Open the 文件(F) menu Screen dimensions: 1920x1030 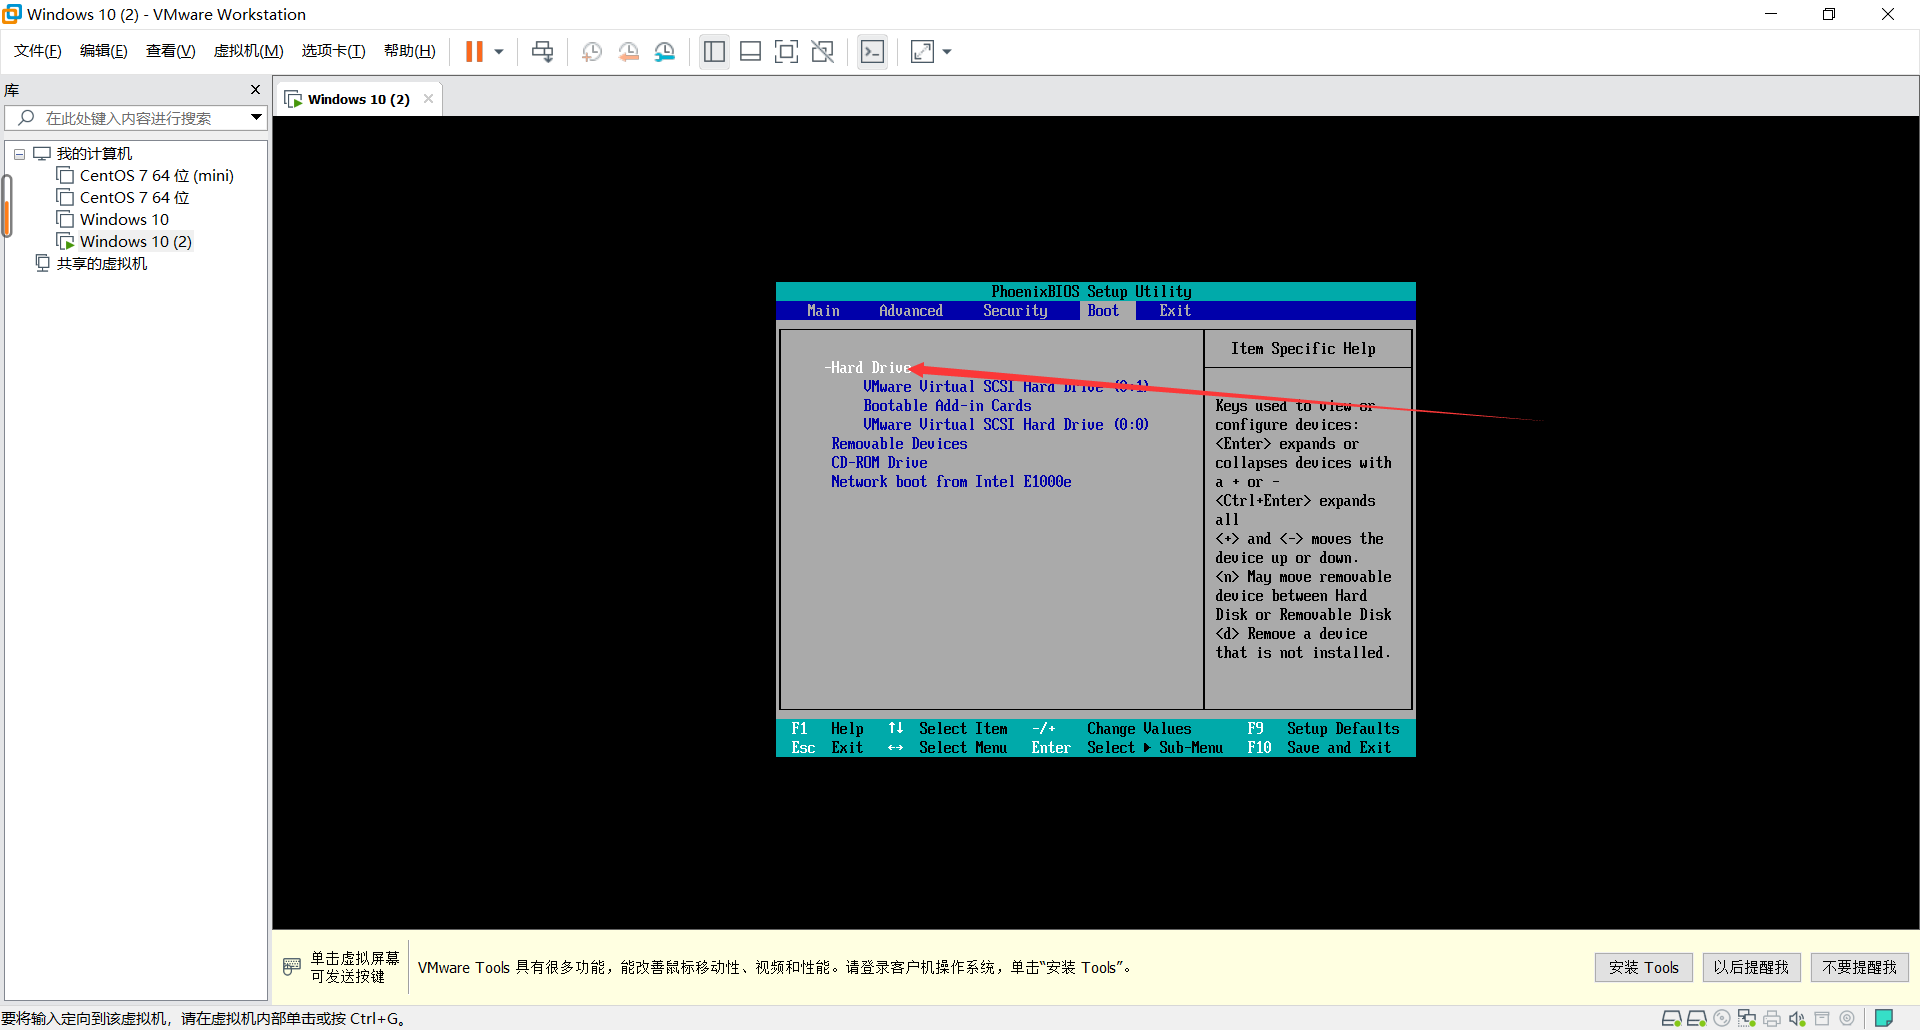point(38,51)
